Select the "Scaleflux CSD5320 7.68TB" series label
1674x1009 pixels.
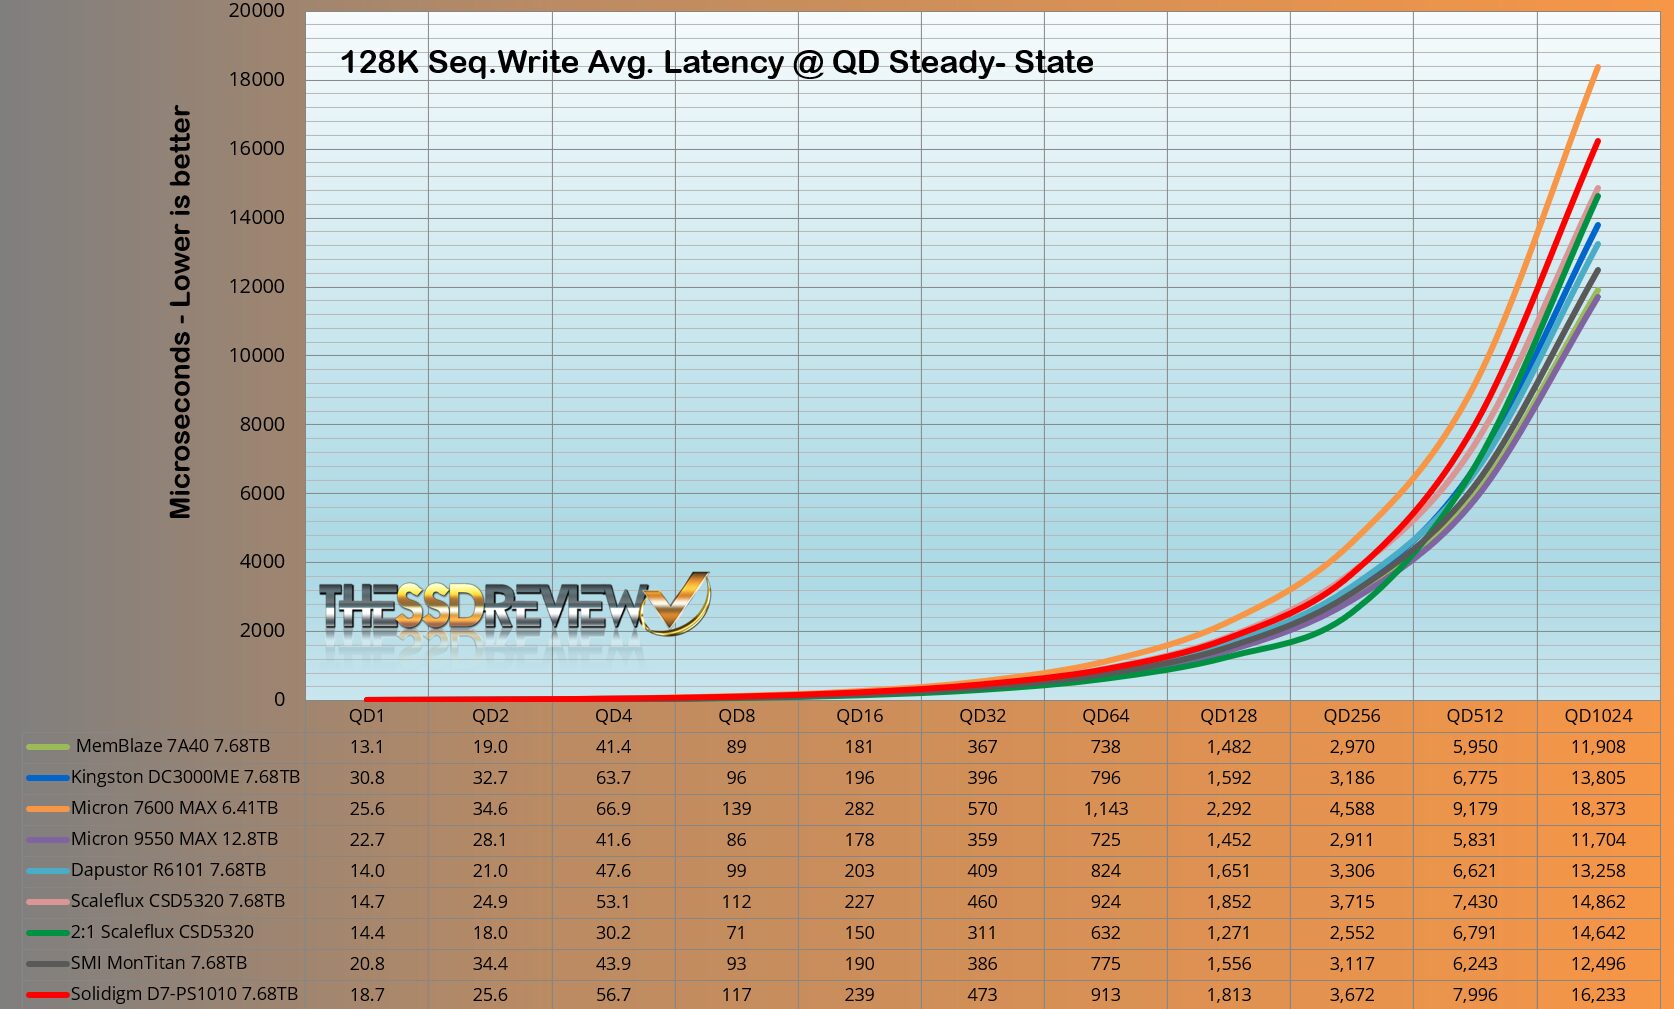[178, 901]
